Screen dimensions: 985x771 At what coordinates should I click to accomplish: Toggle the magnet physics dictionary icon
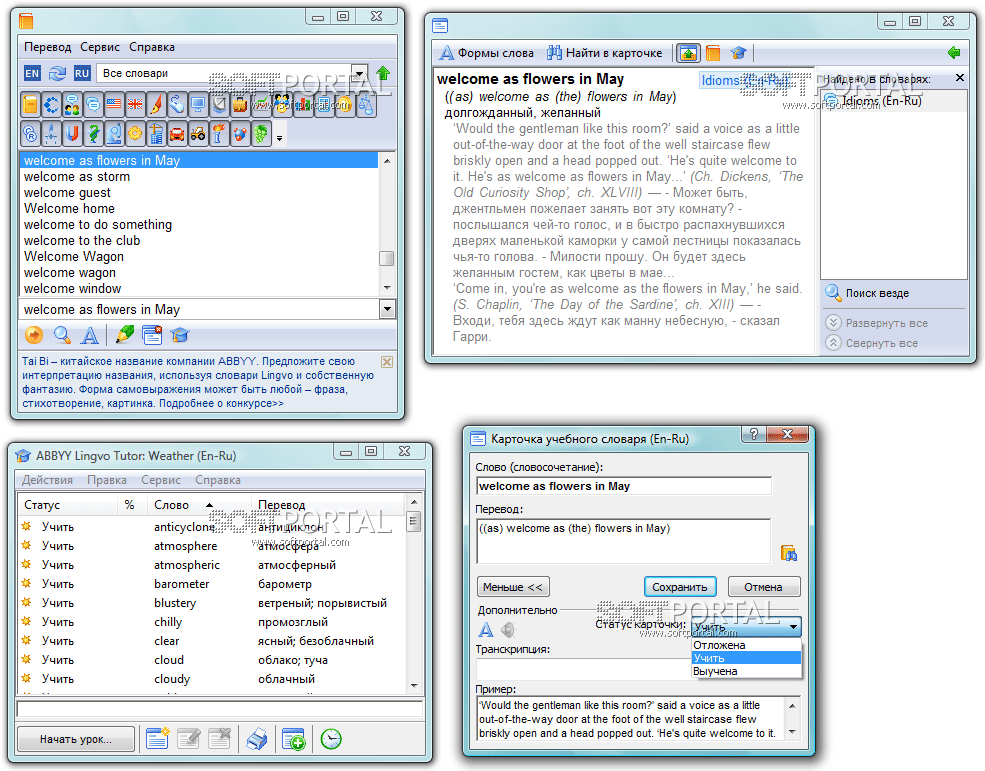click(72, 133)
